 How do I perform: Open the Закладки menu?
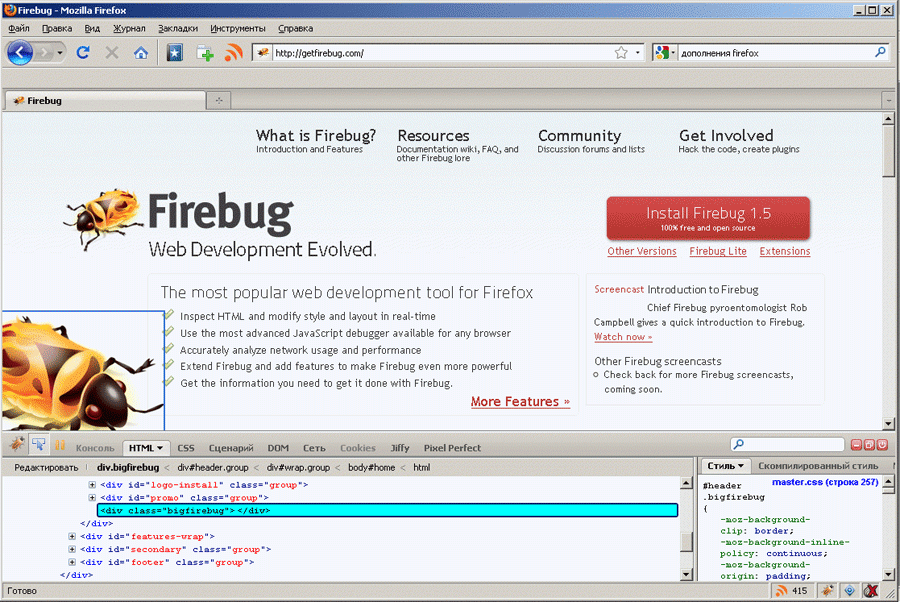click(x=178, y=28)
